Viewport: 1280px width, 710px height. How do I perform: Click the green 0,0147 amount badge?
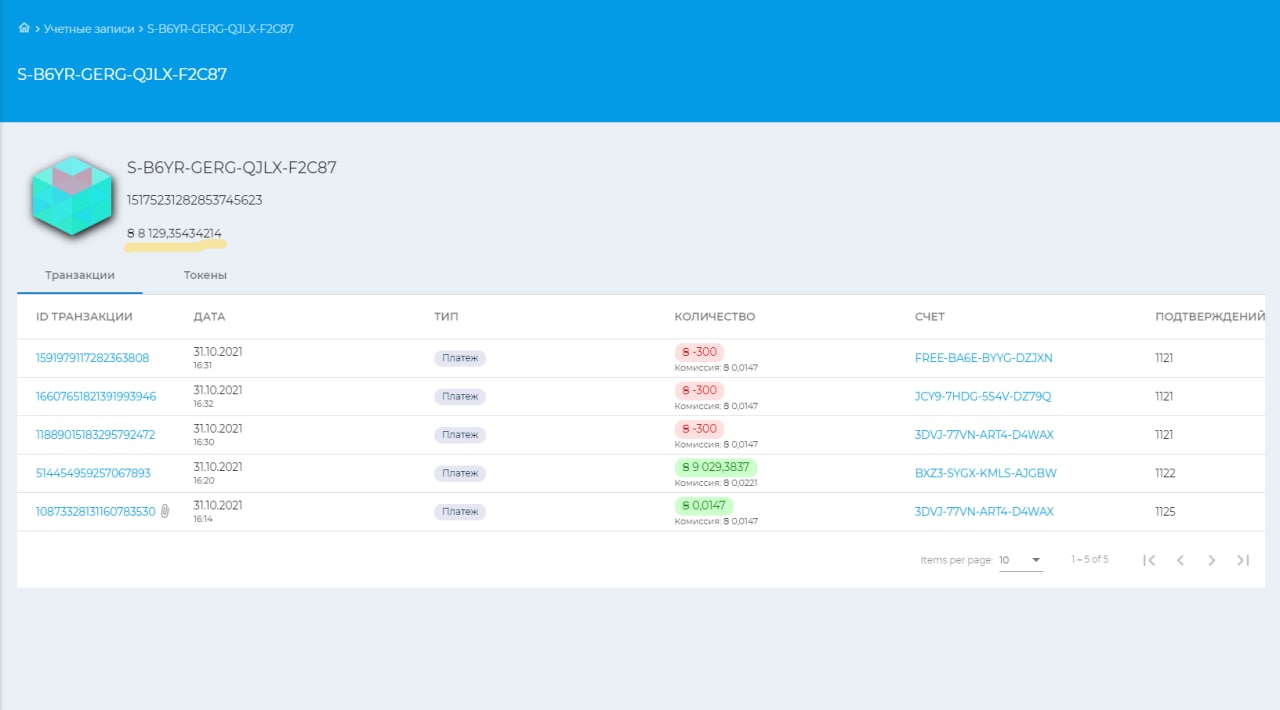tap(704, 505)
